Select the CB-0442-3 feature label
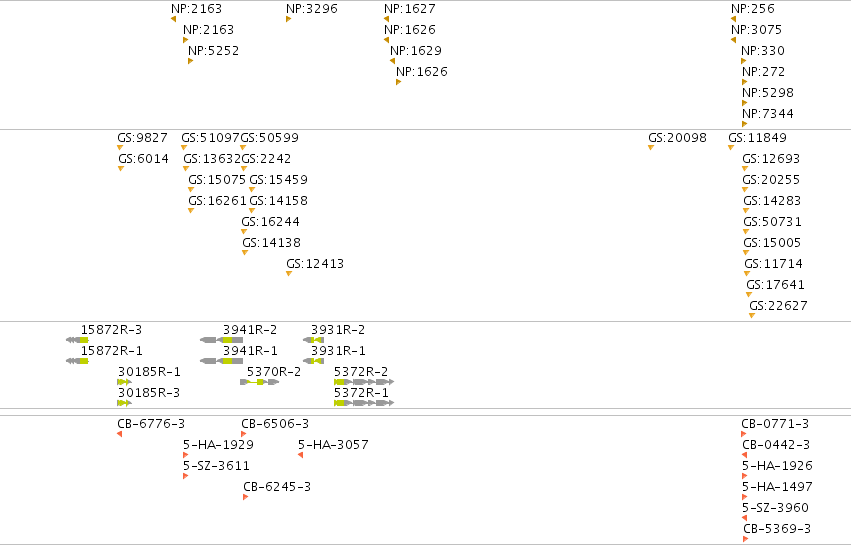The image size is (851, 545). pyautogui.click(x=776, y=445)
